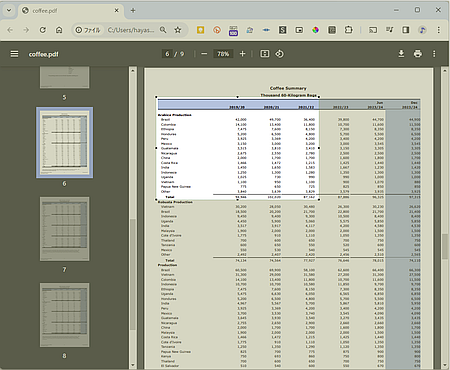Click the Vietnam row under Robusta Production
Viewport: 450px width, 370px height.
[x=289, y=207]
